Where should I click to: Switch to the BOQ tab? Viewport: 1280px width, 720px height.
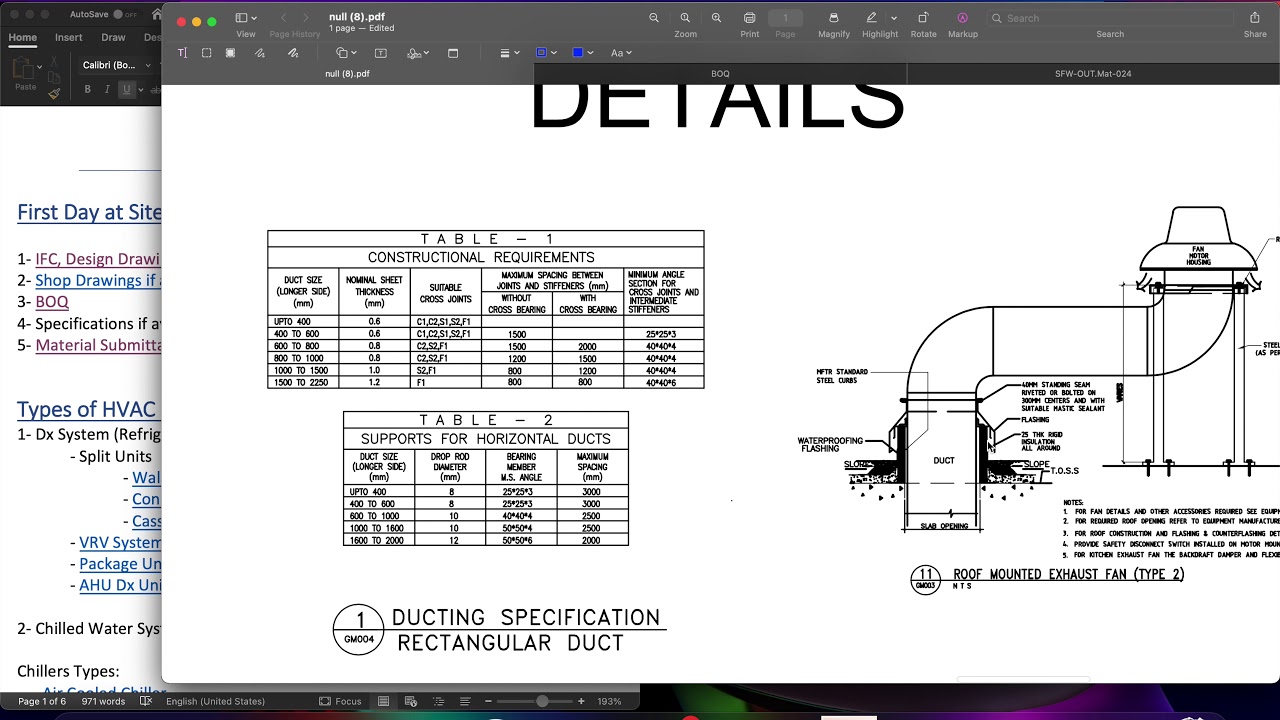click(720, 74)
